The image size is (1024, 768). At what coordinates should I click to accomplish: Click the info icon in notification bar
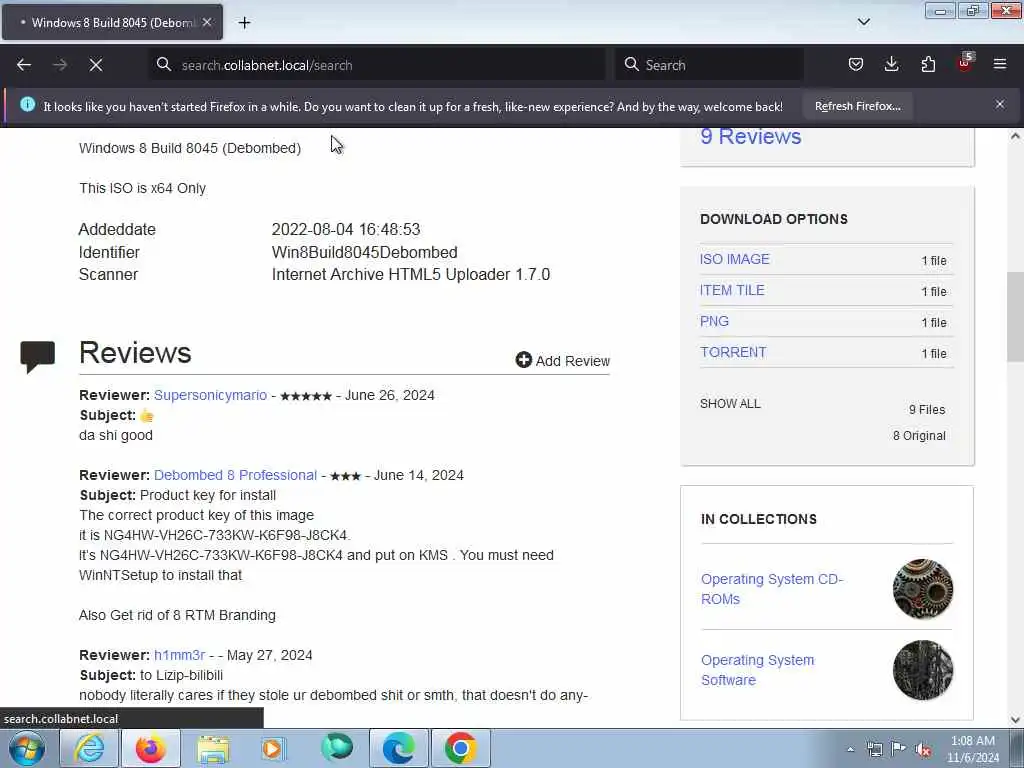pyautogui.click(x=27, y=104)
